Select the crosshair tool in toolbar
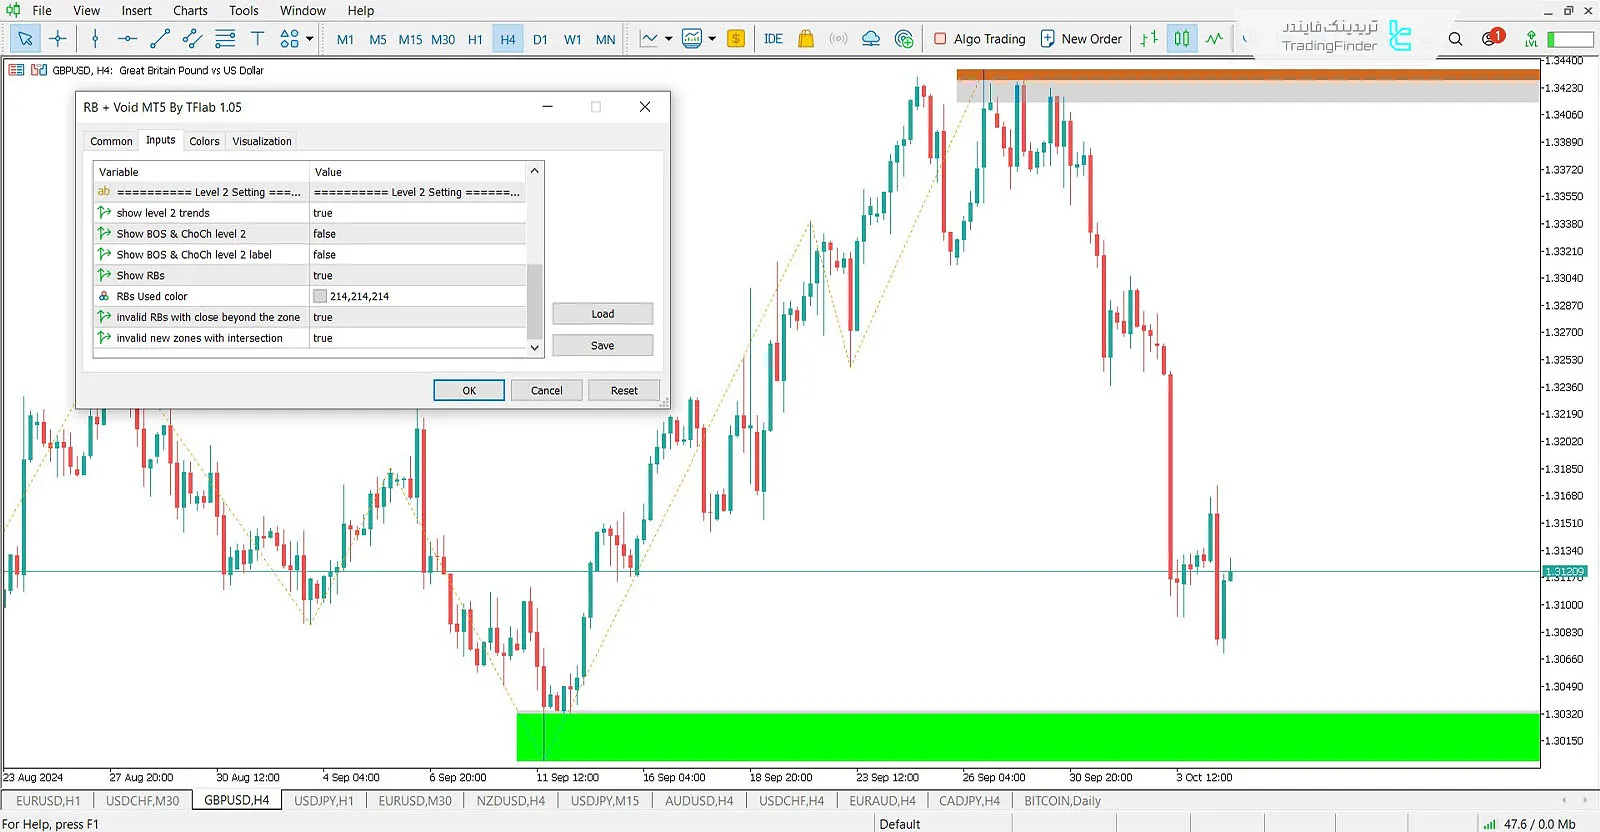 pyautogui.click(x=58, y=39)
